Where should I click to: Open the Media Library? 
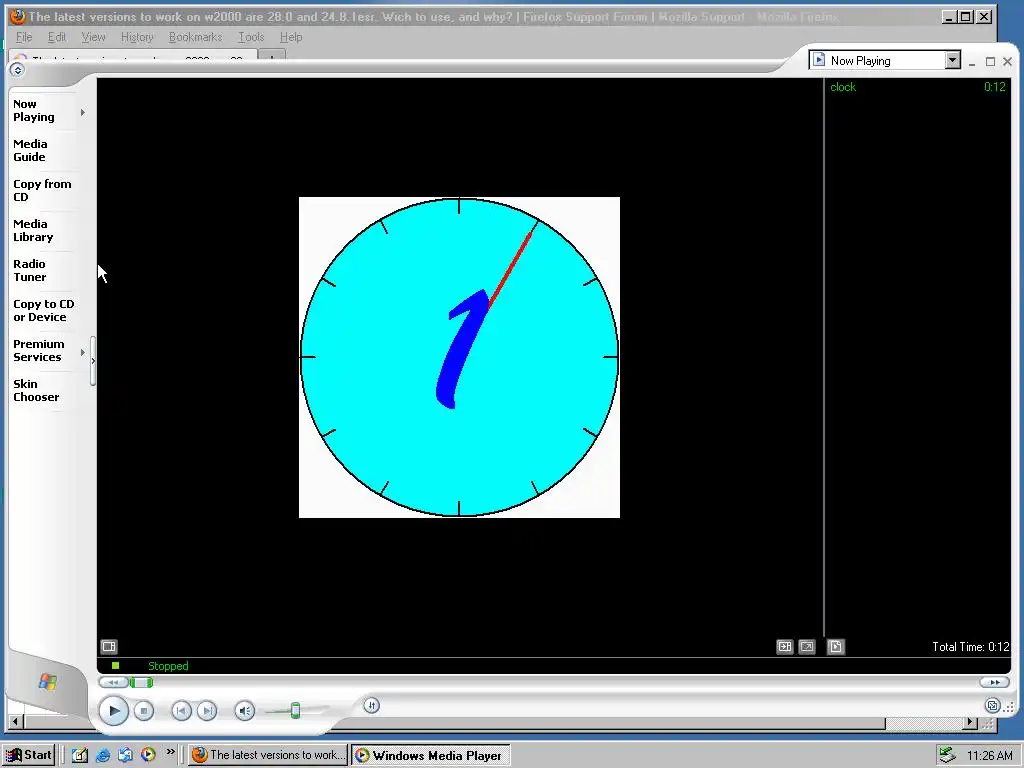click(x=33, y=231)
